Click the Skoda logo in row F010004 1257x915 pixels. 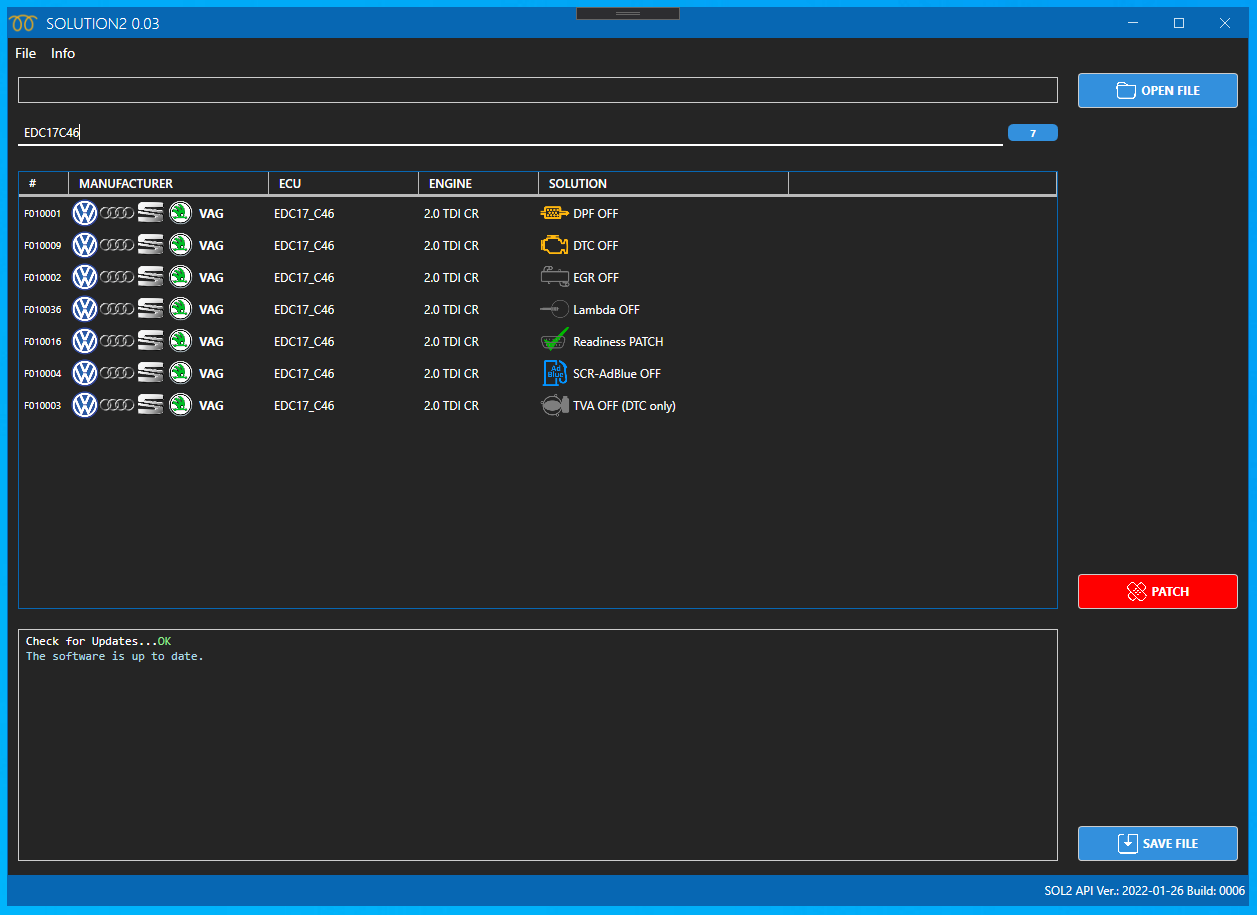[x=180, y=373]
